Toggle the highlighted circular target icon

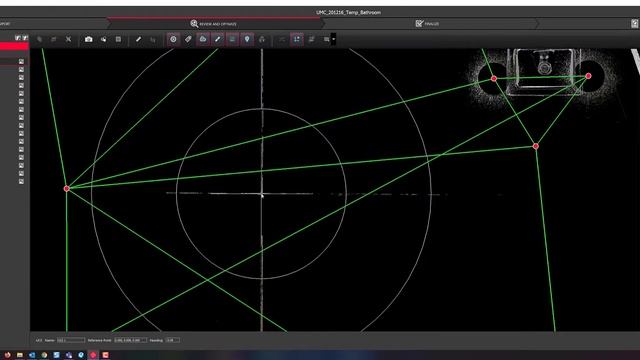tap(173, 39)
